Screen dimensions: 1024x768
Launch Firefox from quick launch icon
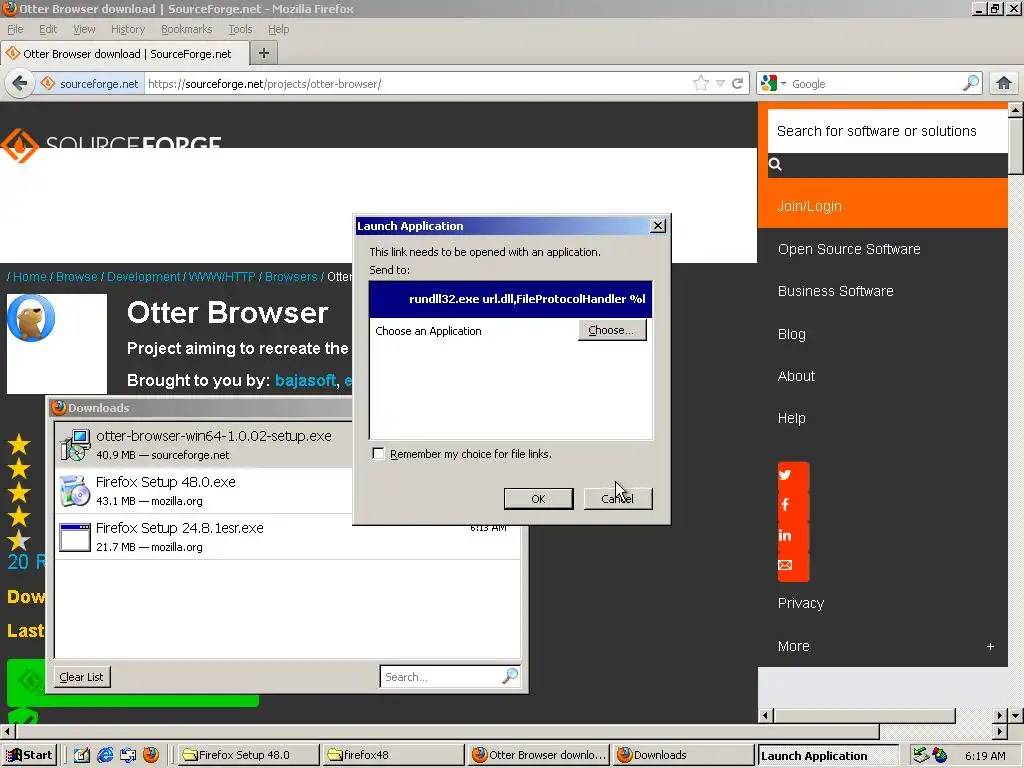[151, 755]
